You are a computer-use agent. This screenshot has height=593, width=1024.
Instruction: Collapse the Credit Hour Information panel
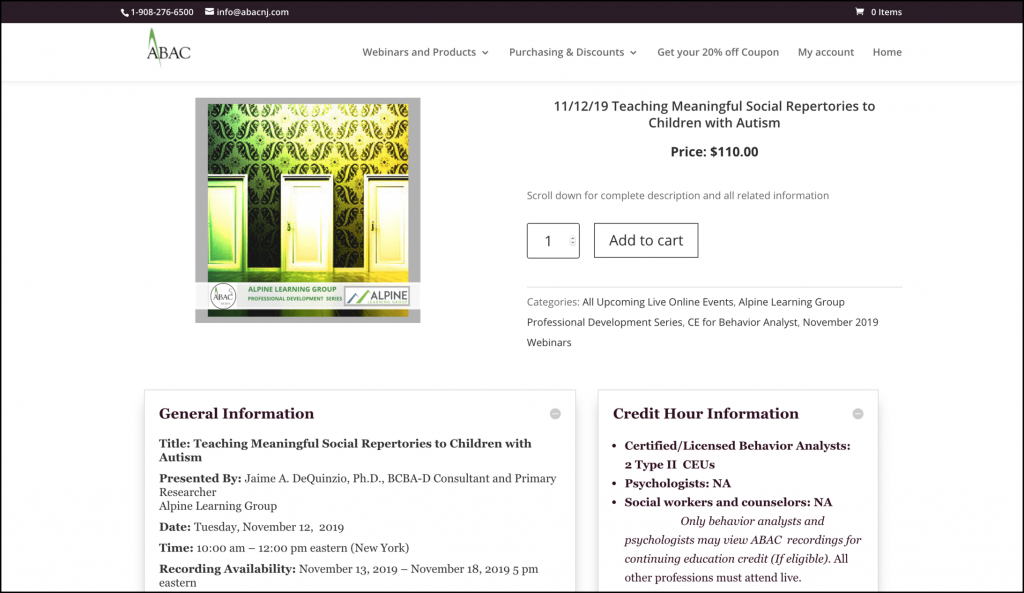[x=857, y=414]
